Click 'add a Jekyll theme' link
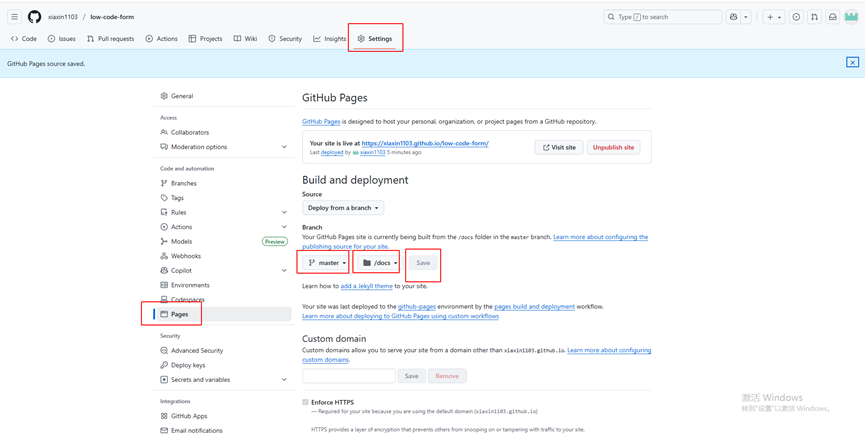 point(366,287)
